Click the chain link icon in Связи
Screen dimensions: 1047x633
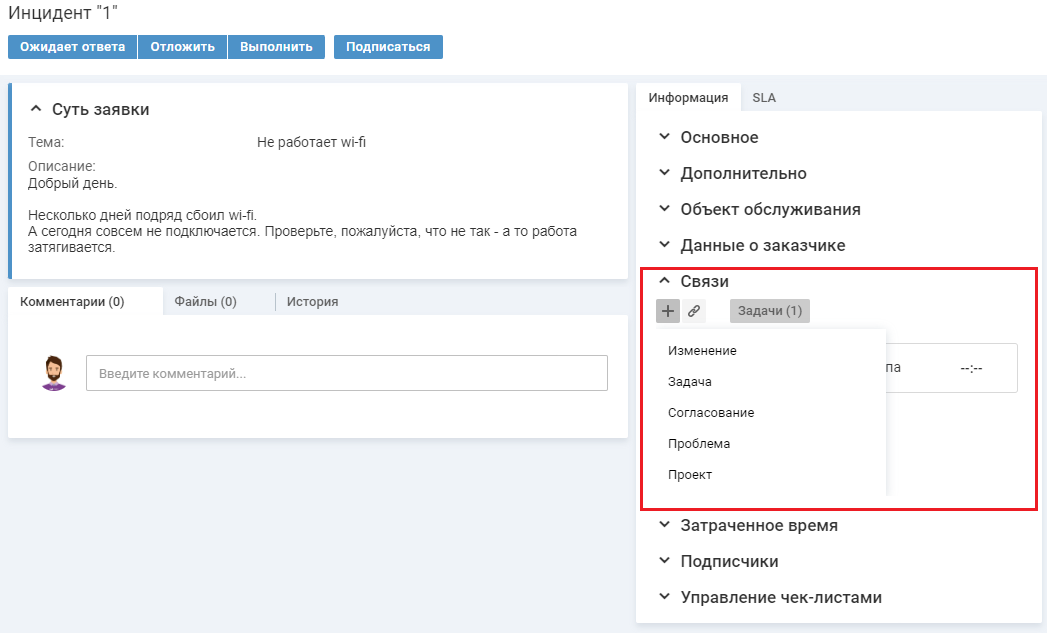click(693, 311)
